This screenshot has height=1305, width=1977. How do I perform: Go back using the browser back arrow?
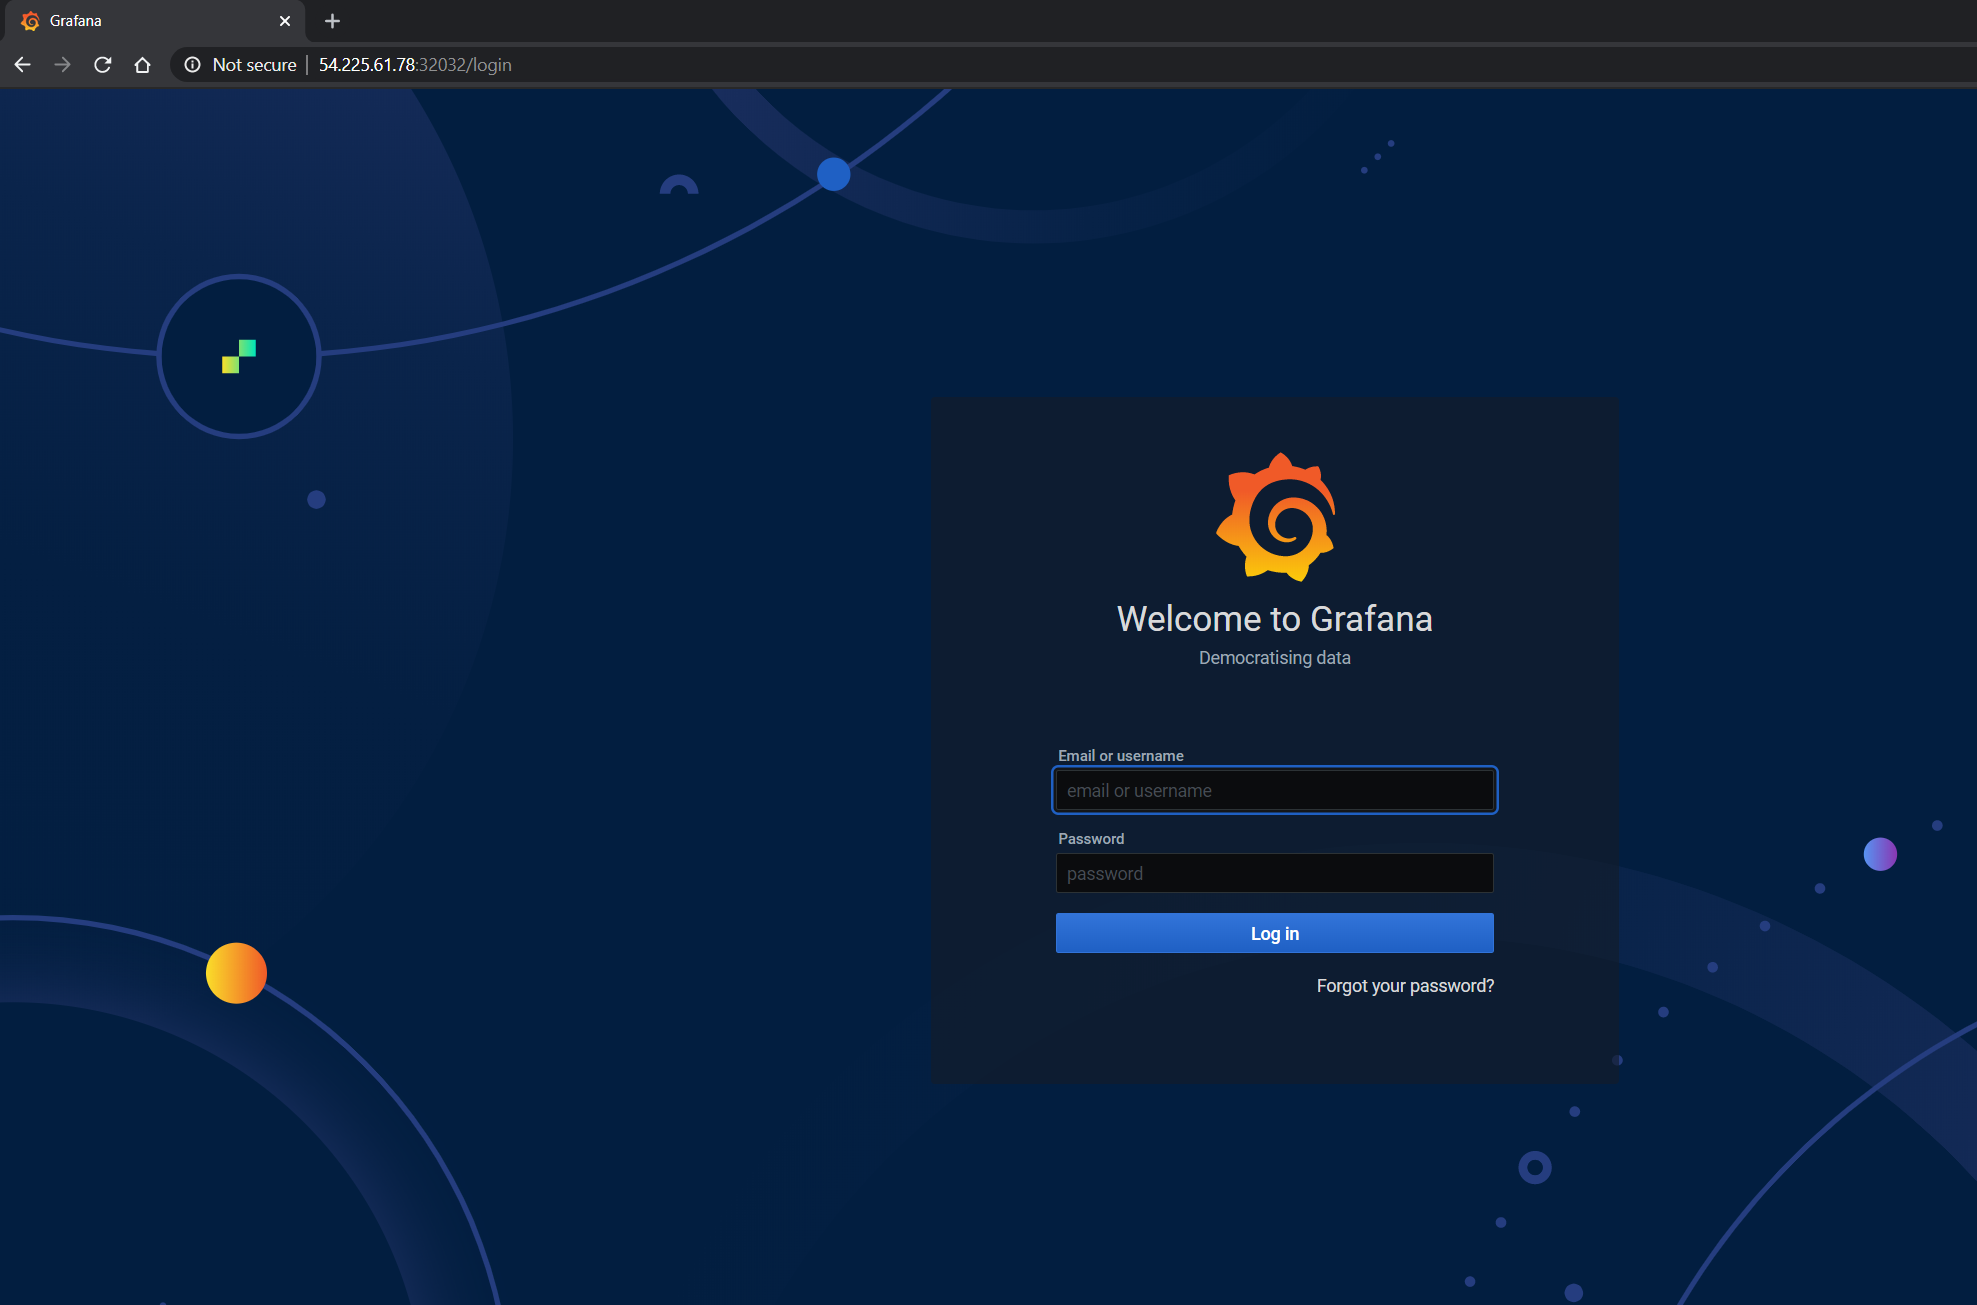[22, 65]
